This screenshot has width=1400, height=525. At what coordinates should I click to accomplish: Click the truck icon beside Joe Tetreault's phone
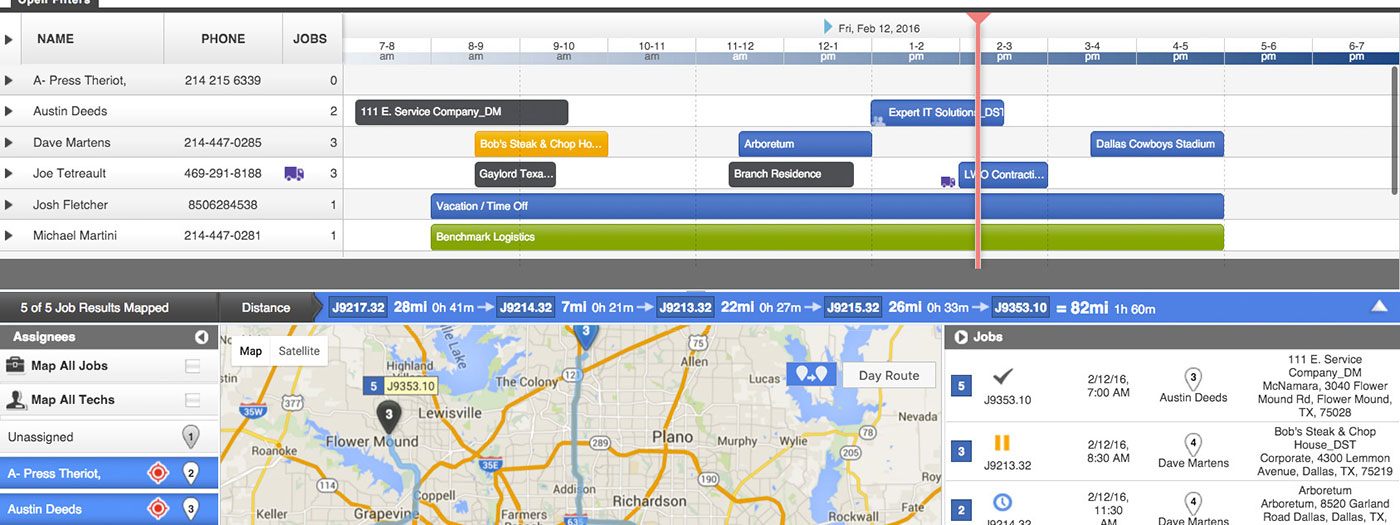point(294,173)
